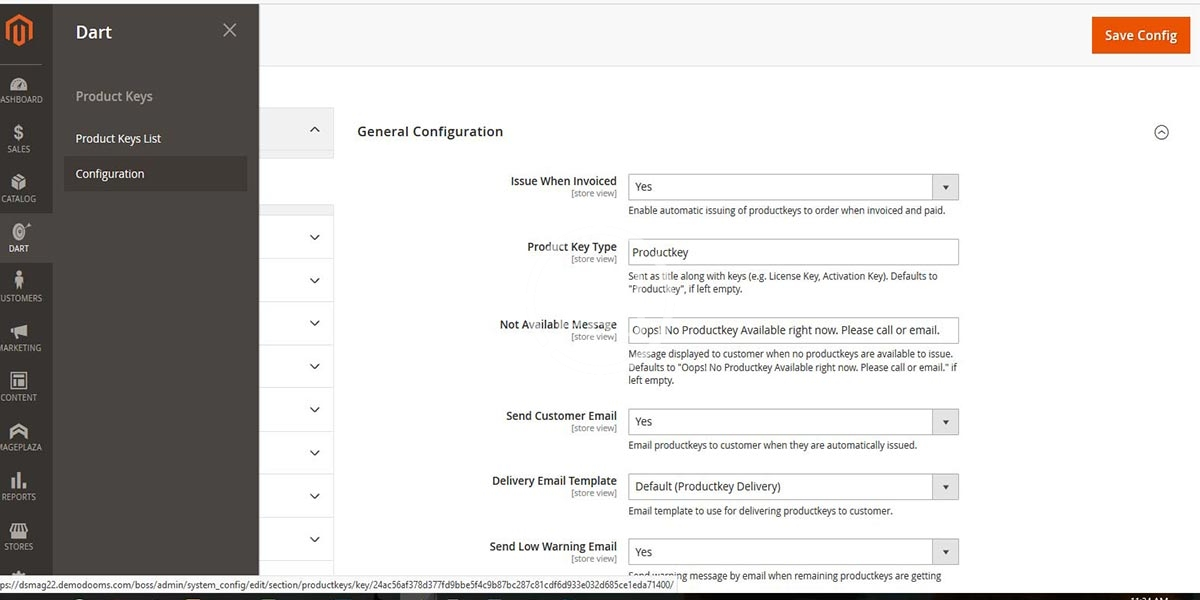This screenshot has height=600, width=1200.
Task: Open the Customers sidebar icon
Action: [x=19, y=286]
